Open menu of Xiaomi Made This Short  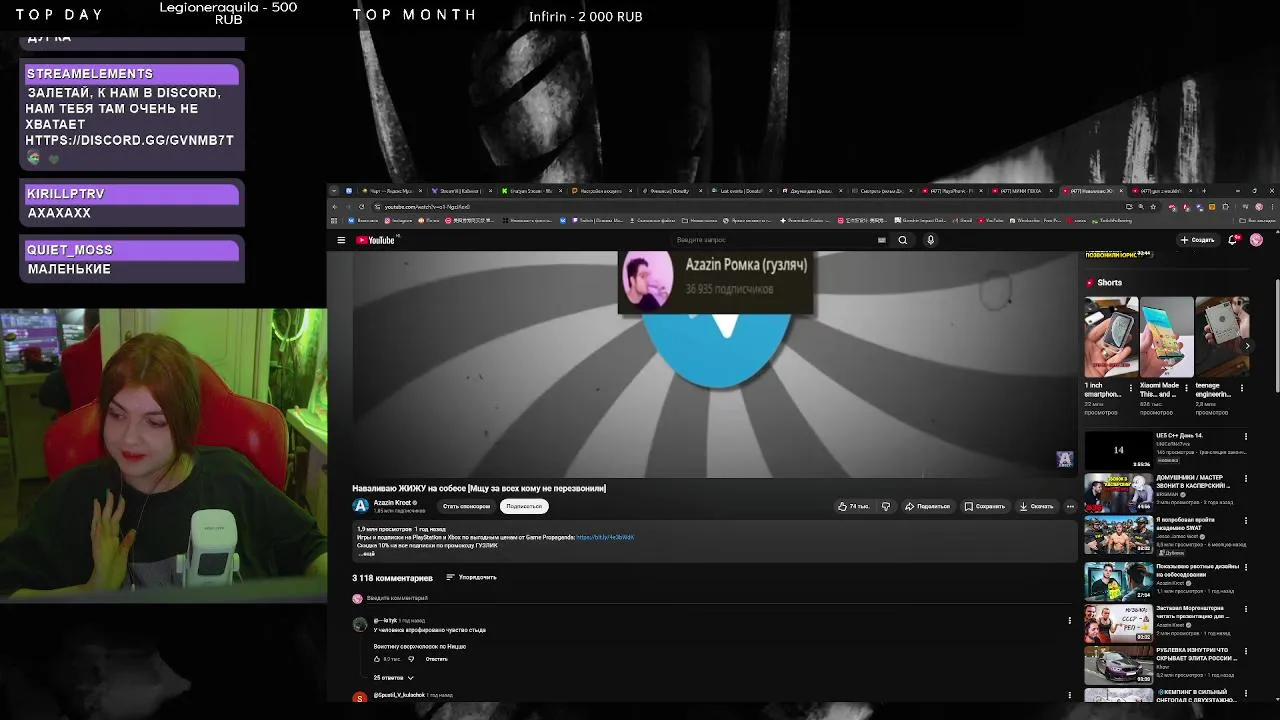click(x=1186, y=388)
